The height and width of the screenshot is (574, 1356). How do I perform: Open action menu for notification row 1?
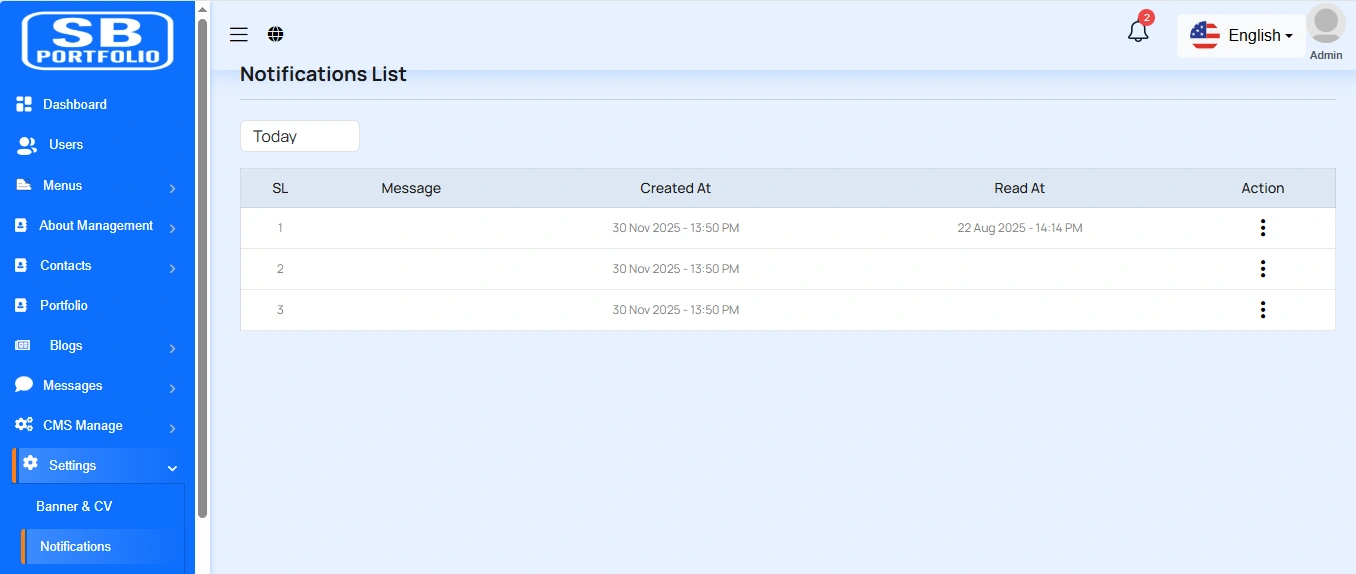[1262, 228]
